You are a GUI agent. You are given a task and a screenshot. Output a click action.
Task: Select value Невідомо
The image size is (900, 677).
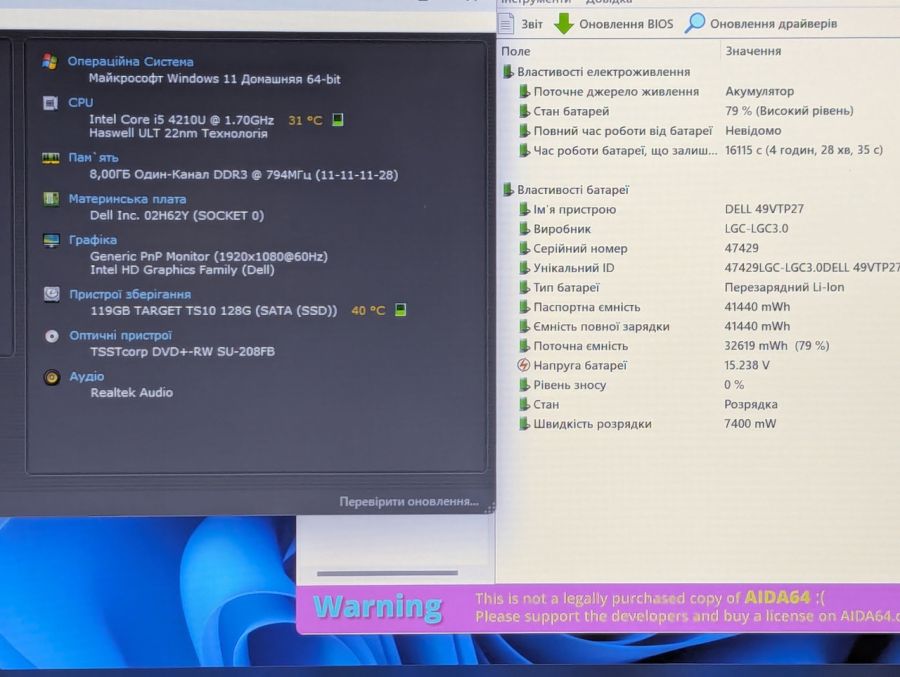click(753, 130)
